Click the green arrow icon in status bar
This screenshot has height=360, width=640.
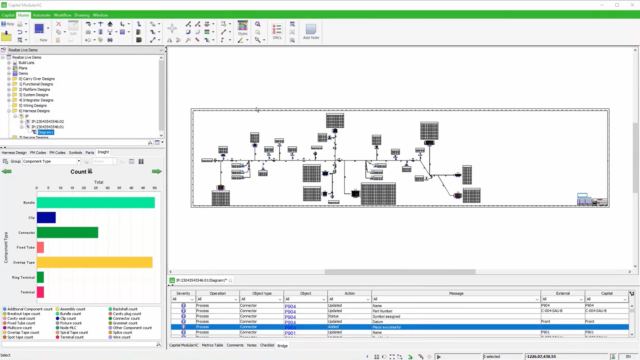click(410, 357)
